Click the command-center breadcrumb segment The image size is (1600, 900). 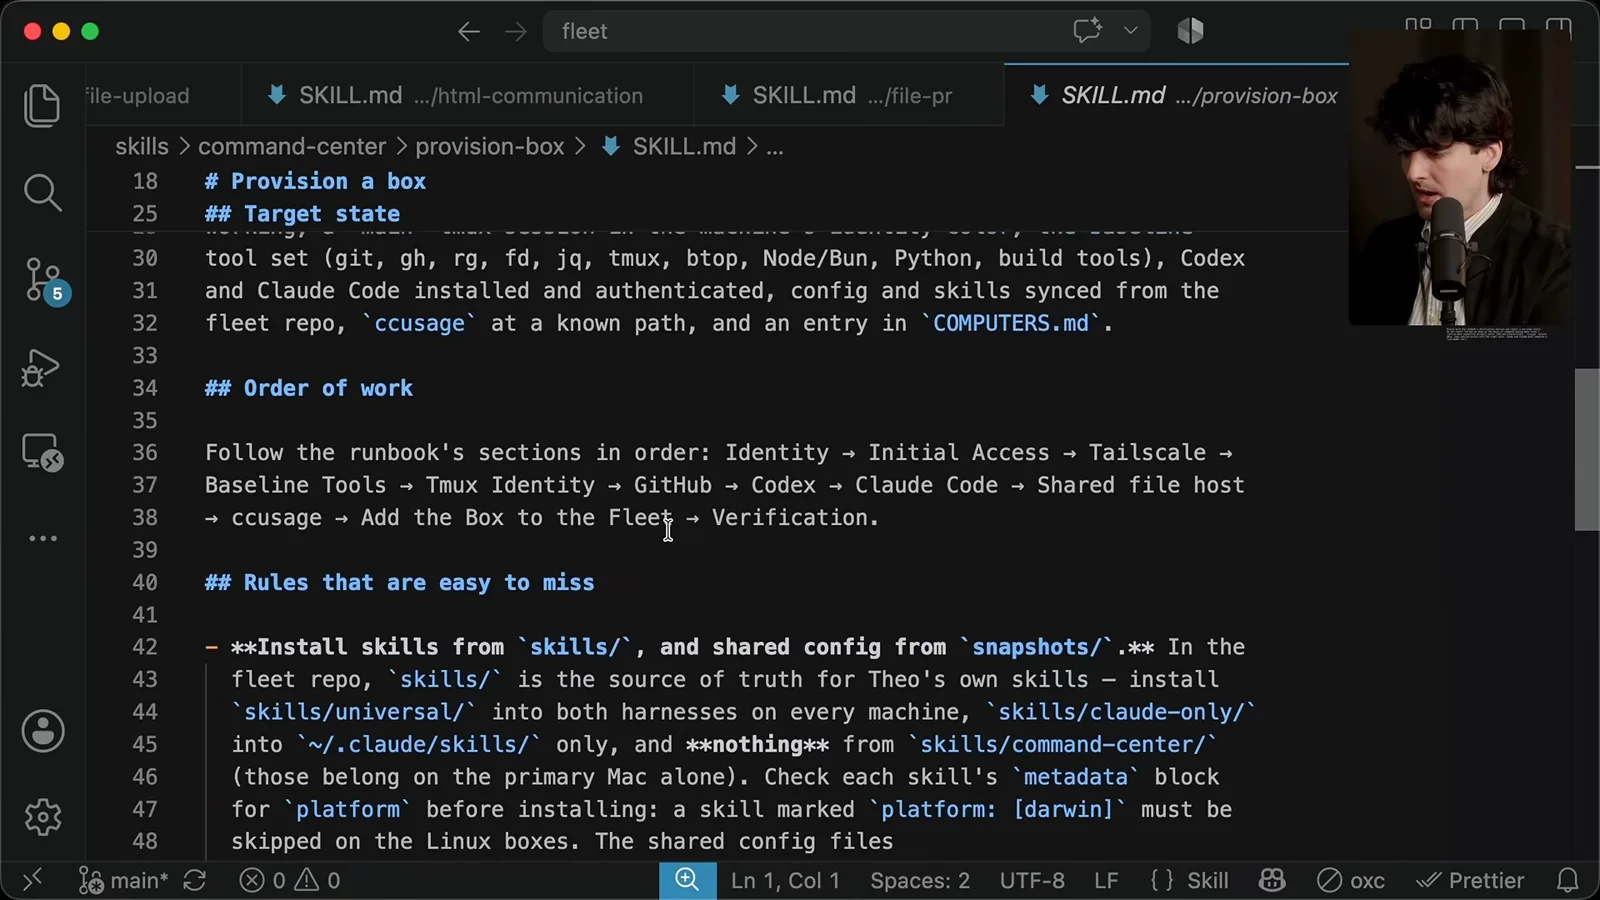(x=292, y=147)
